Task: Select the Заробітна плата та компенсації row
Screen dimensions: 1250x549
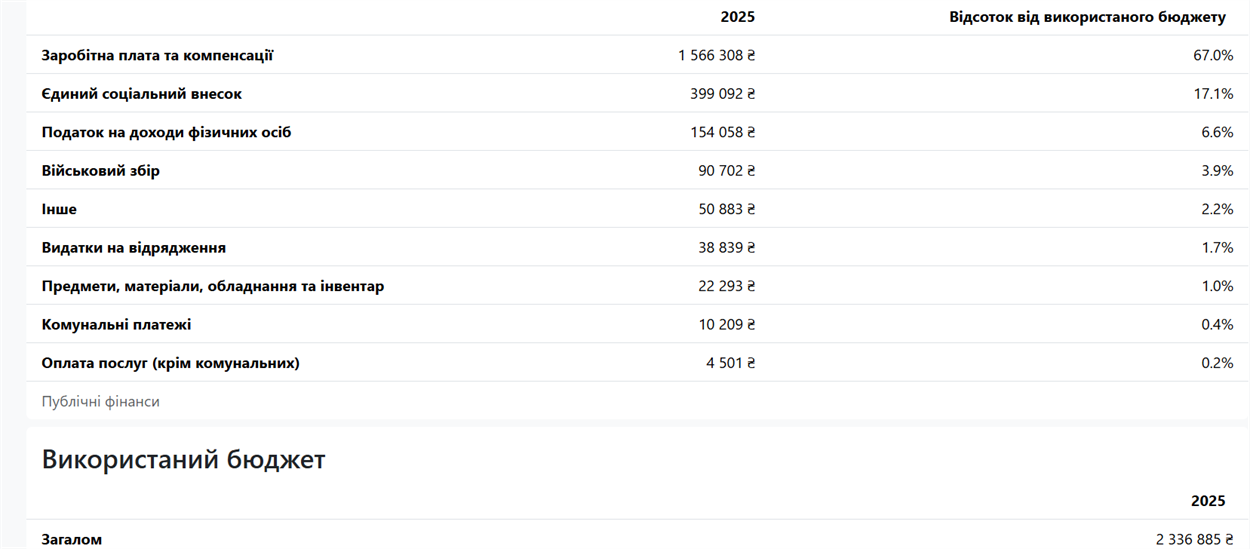Action: point(637,55)
